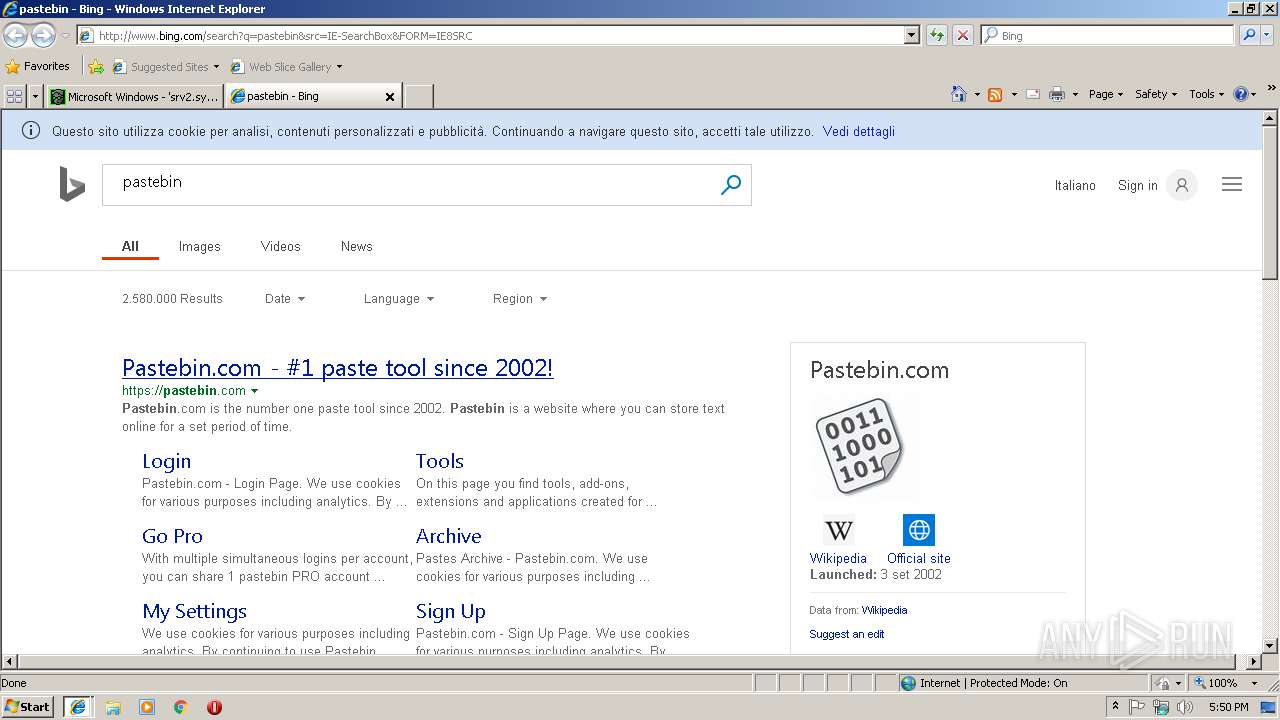Click the IE Forward arrow button
Viewport: 1280px width, 720px height.
point(43,36)
